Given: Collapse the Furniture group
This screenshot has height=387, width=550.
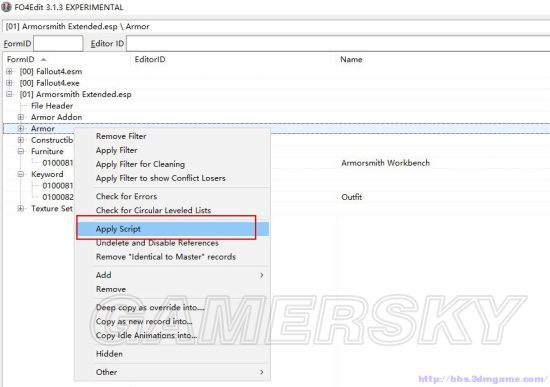Looking at the screenshot, I should pos(21,151).
